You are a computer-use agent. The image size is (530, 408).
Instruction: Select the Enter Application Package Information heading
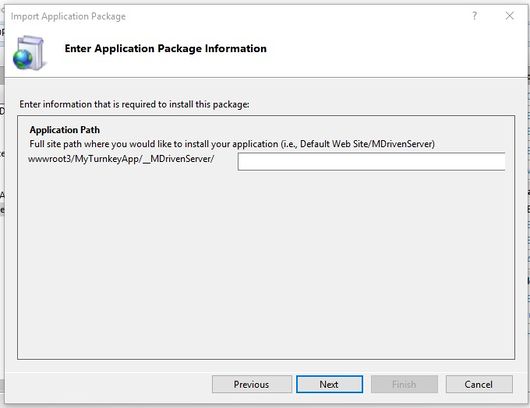tap(166, 49)
